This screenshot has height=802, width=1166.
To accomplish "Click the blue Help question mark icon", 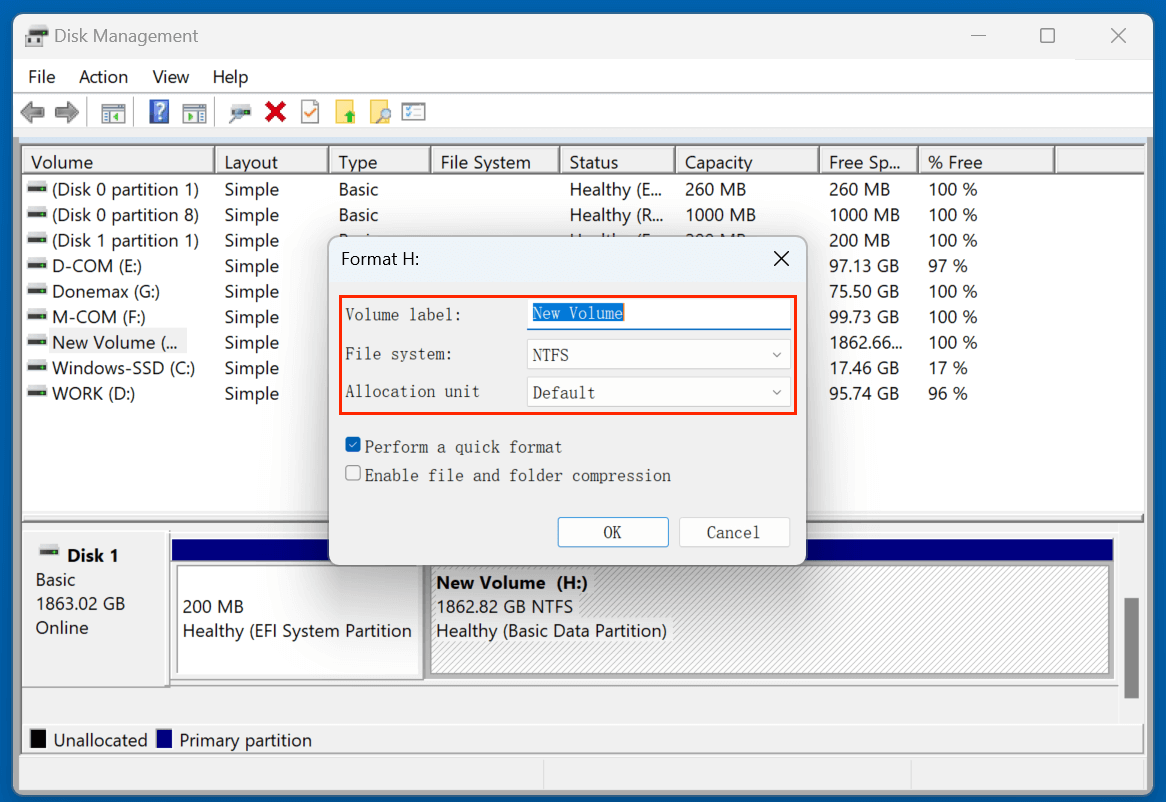I will coord(159,112).
